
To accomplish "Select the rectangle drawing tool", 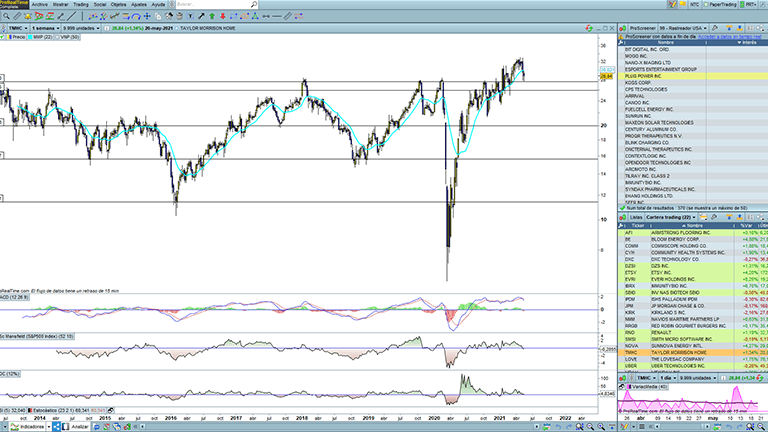I will (x=234, y=16).
